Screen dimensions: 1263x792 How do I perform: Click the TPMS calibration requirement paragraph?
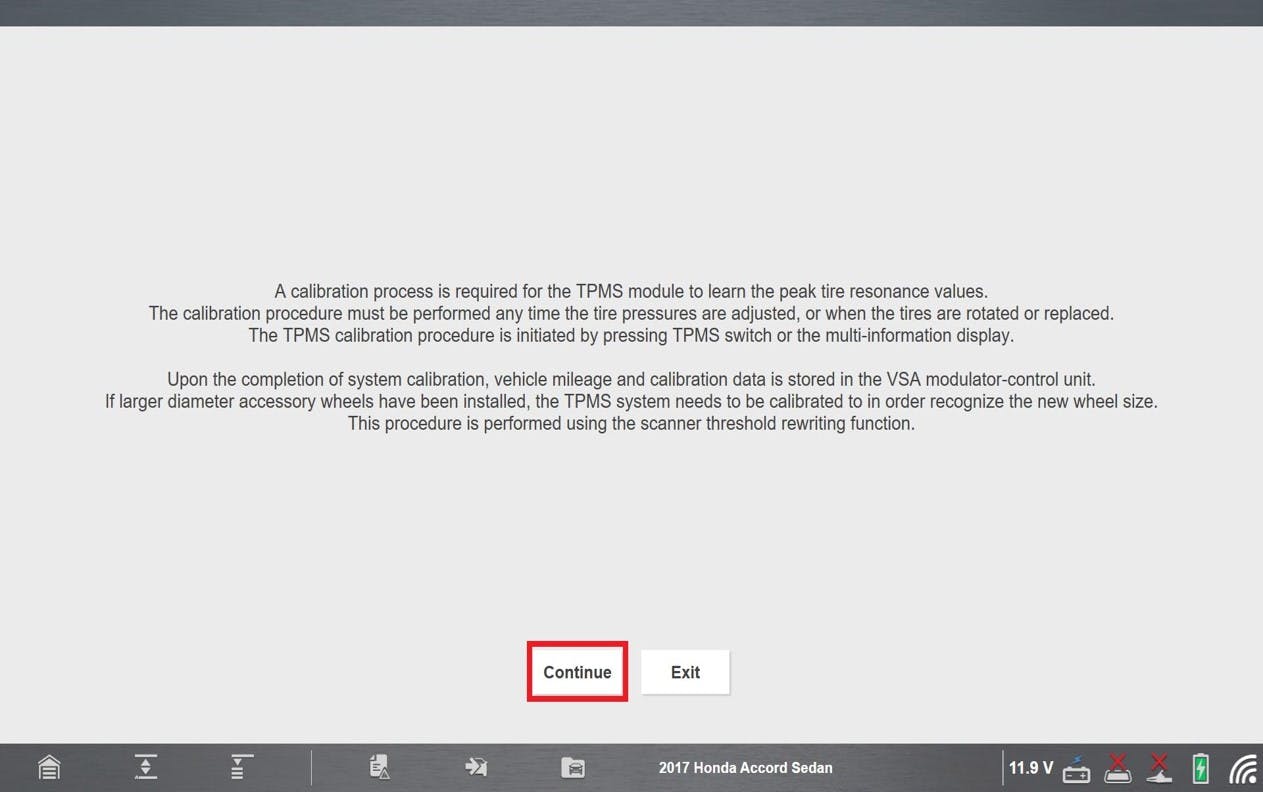[631, 291]
